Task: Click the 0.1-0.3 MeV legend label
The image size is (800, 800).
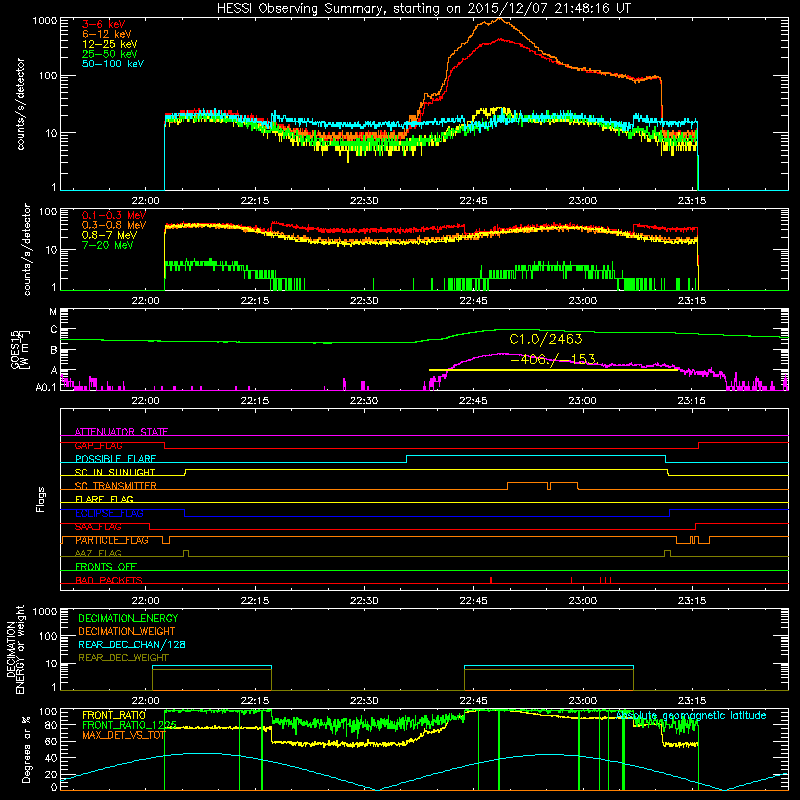Action: pos(114,215)
